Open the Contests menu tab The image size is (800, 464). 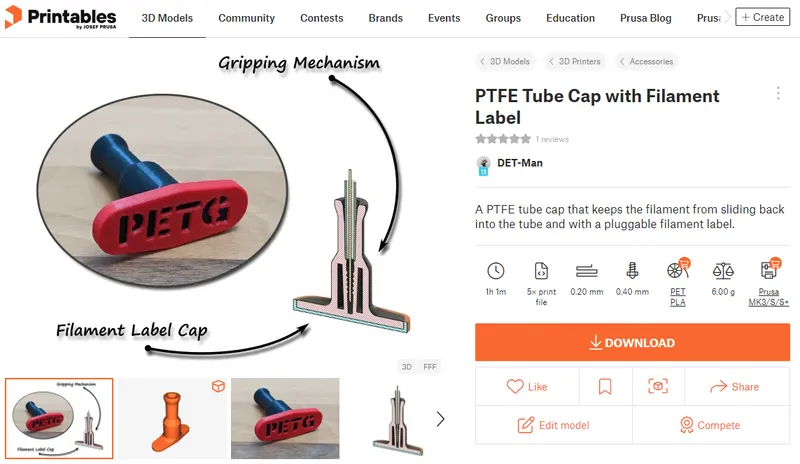[x=321, y=18]
